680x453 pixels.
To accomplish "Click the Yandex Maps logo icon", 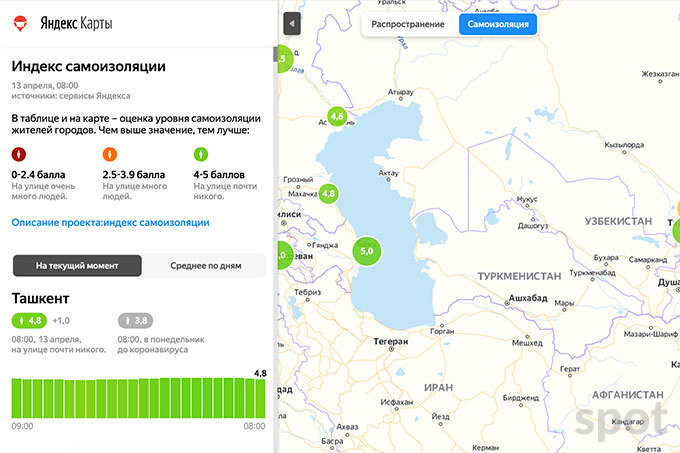I will point(20,23).
